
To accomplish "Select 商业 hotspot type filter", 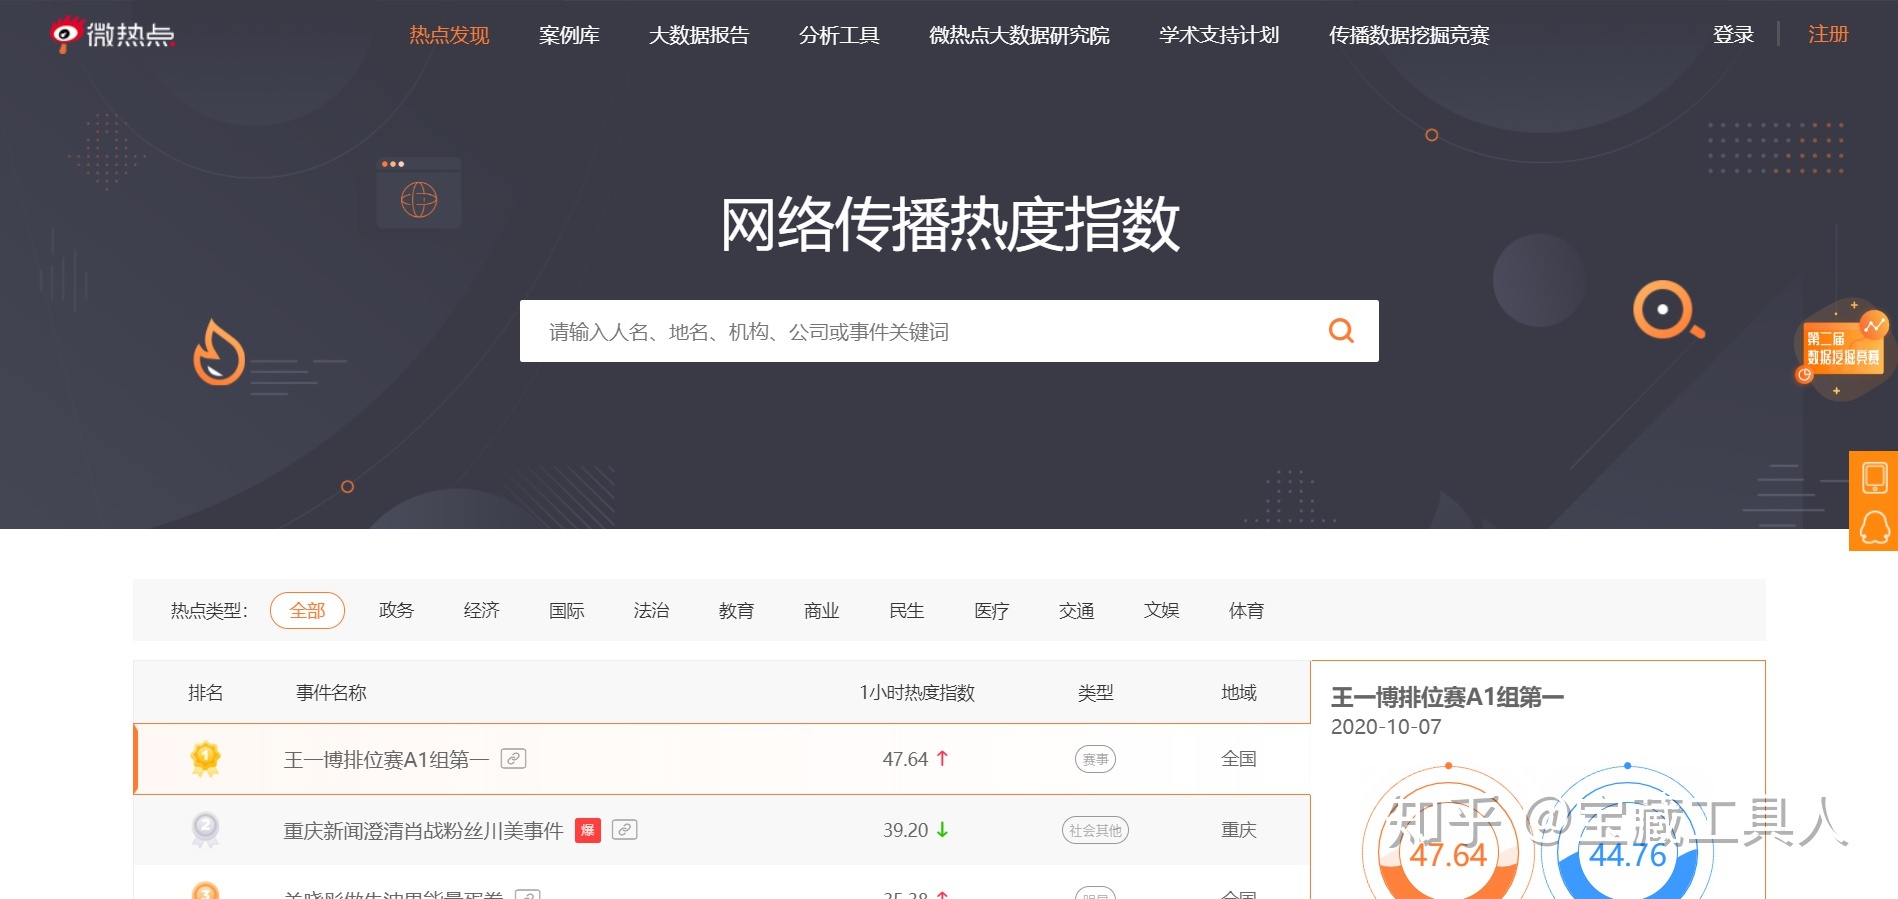I will tap(821, 610).
